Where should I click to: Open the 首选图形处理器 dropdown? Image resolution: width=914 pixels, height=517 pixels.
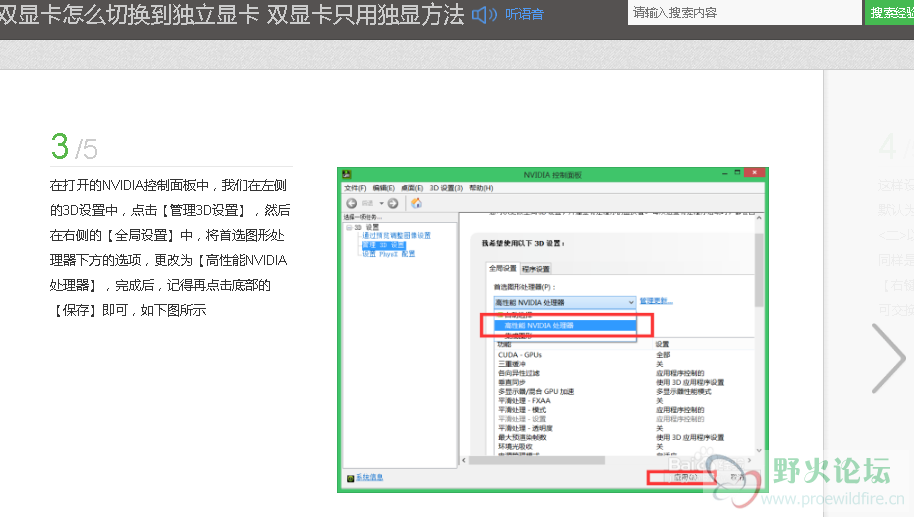(564, 302)
